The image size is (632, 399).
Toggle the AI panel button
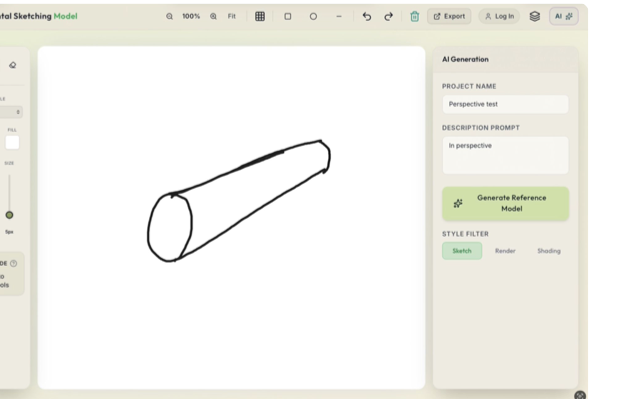coord(564,17)
